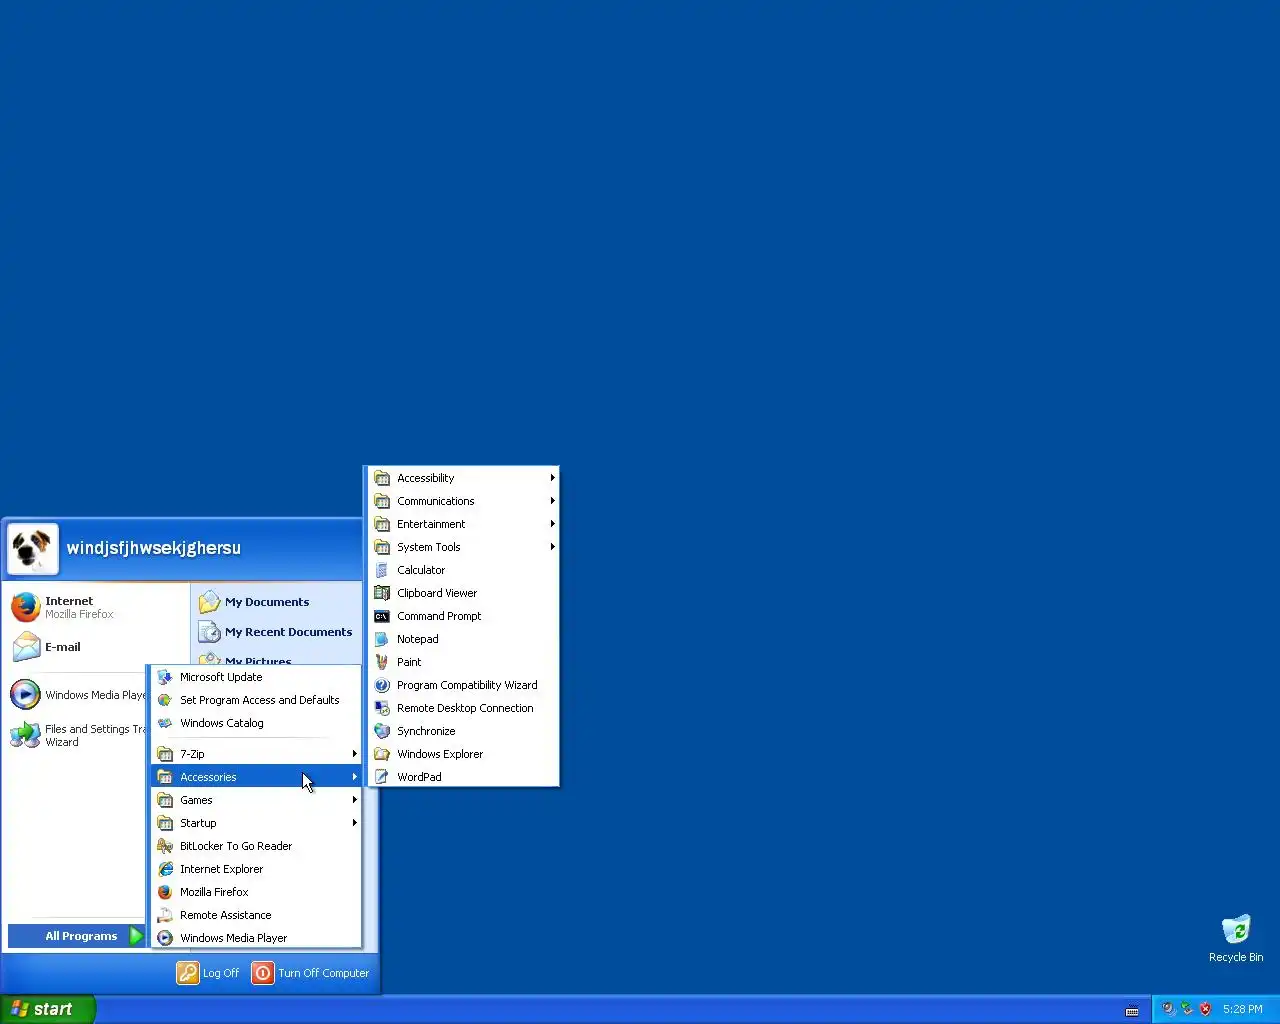The width and height of the screenshot is (1280, 1024).
Task: Click the E-mail envelope icon
Action: coord(26,647)
